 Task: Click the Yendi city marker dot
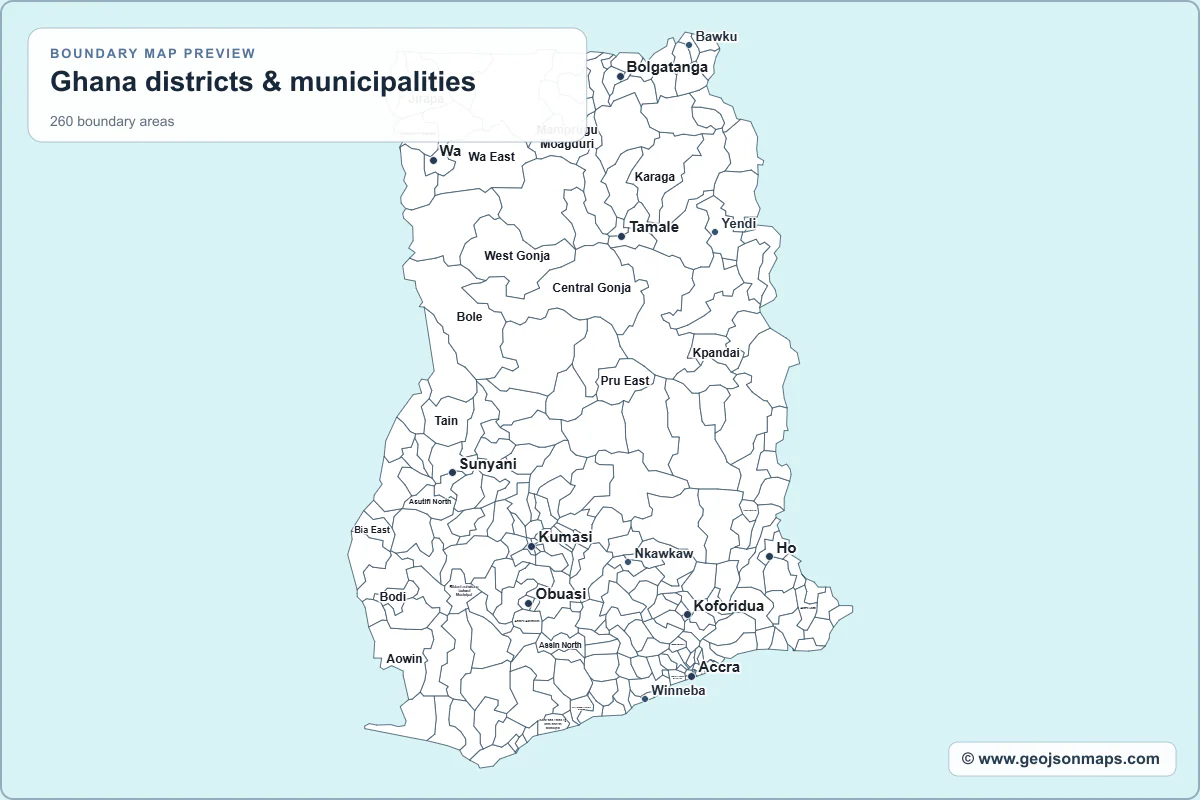pyautogui.click(x=714, y=232)
